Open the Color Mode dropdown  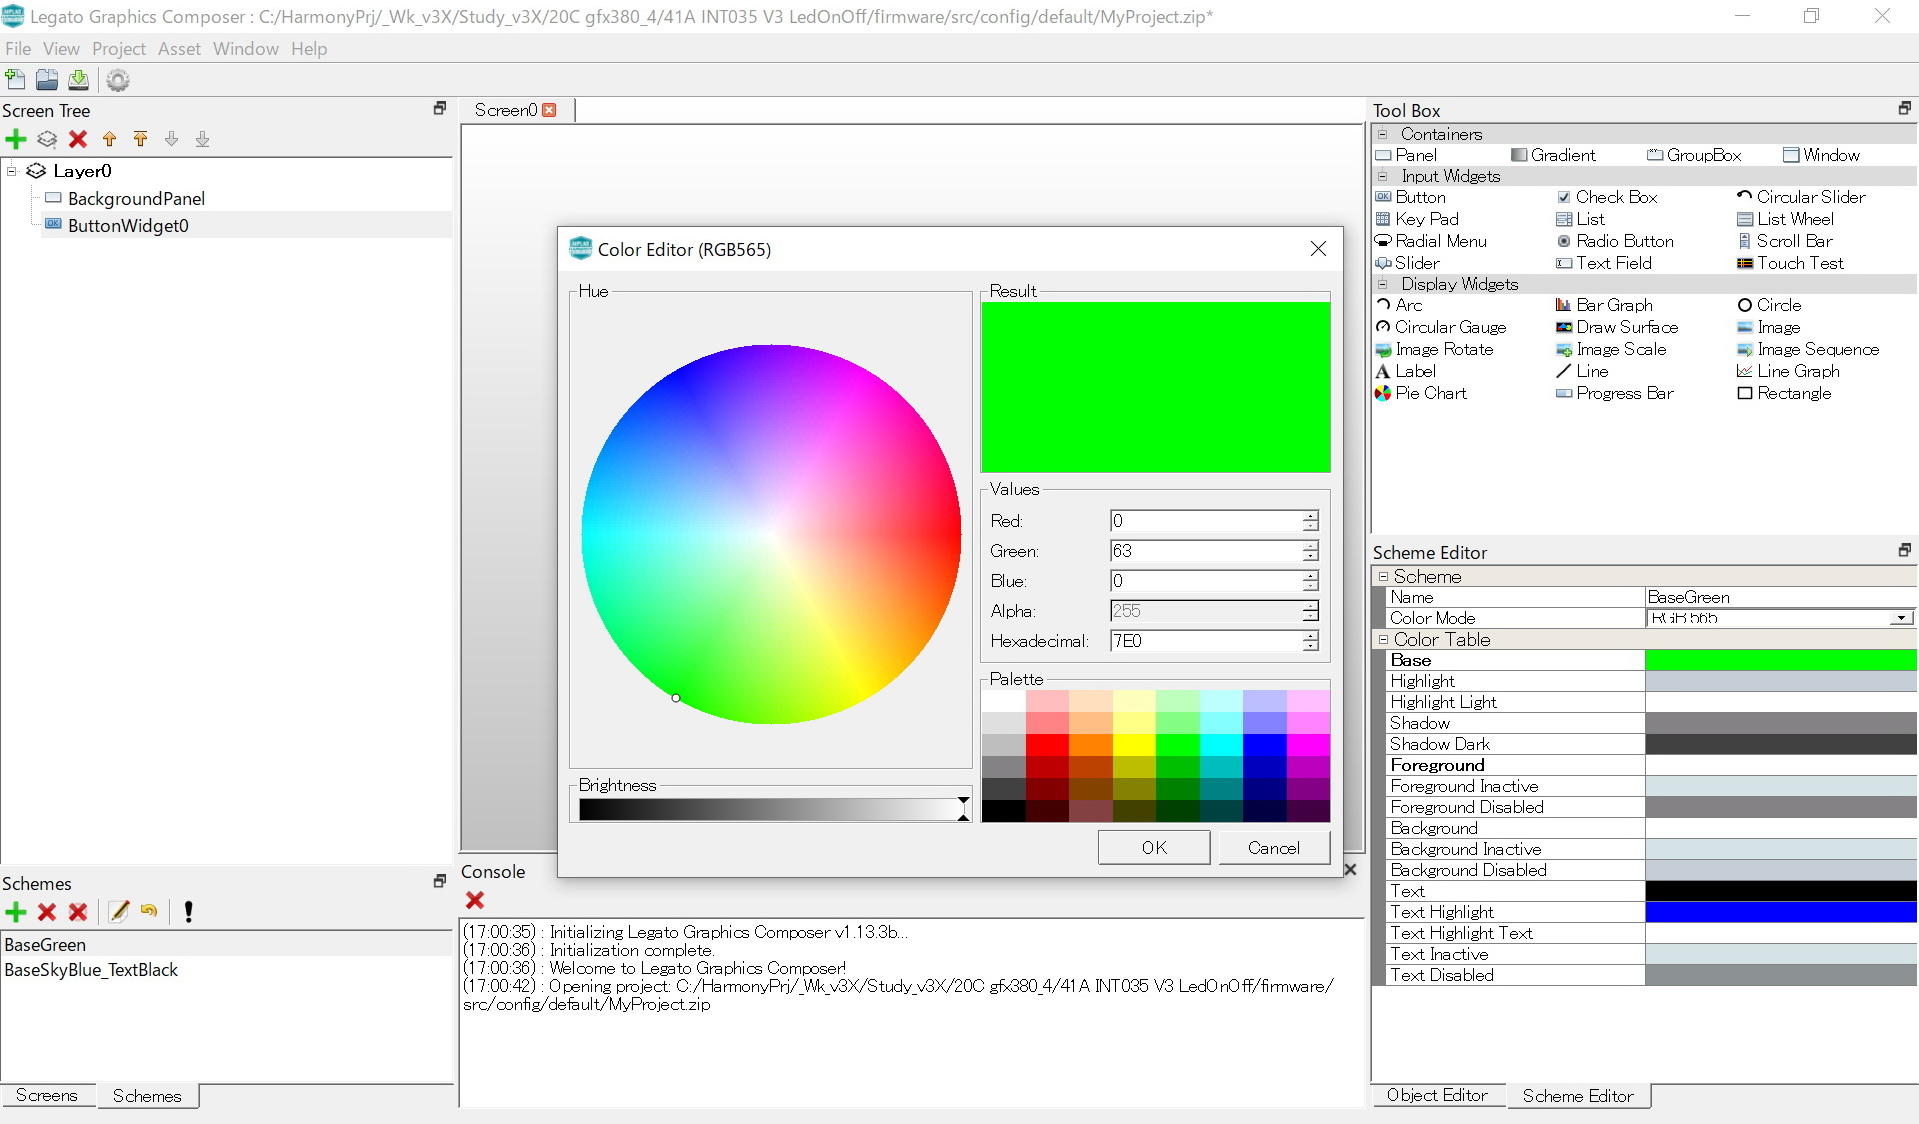click(1900, 618)
